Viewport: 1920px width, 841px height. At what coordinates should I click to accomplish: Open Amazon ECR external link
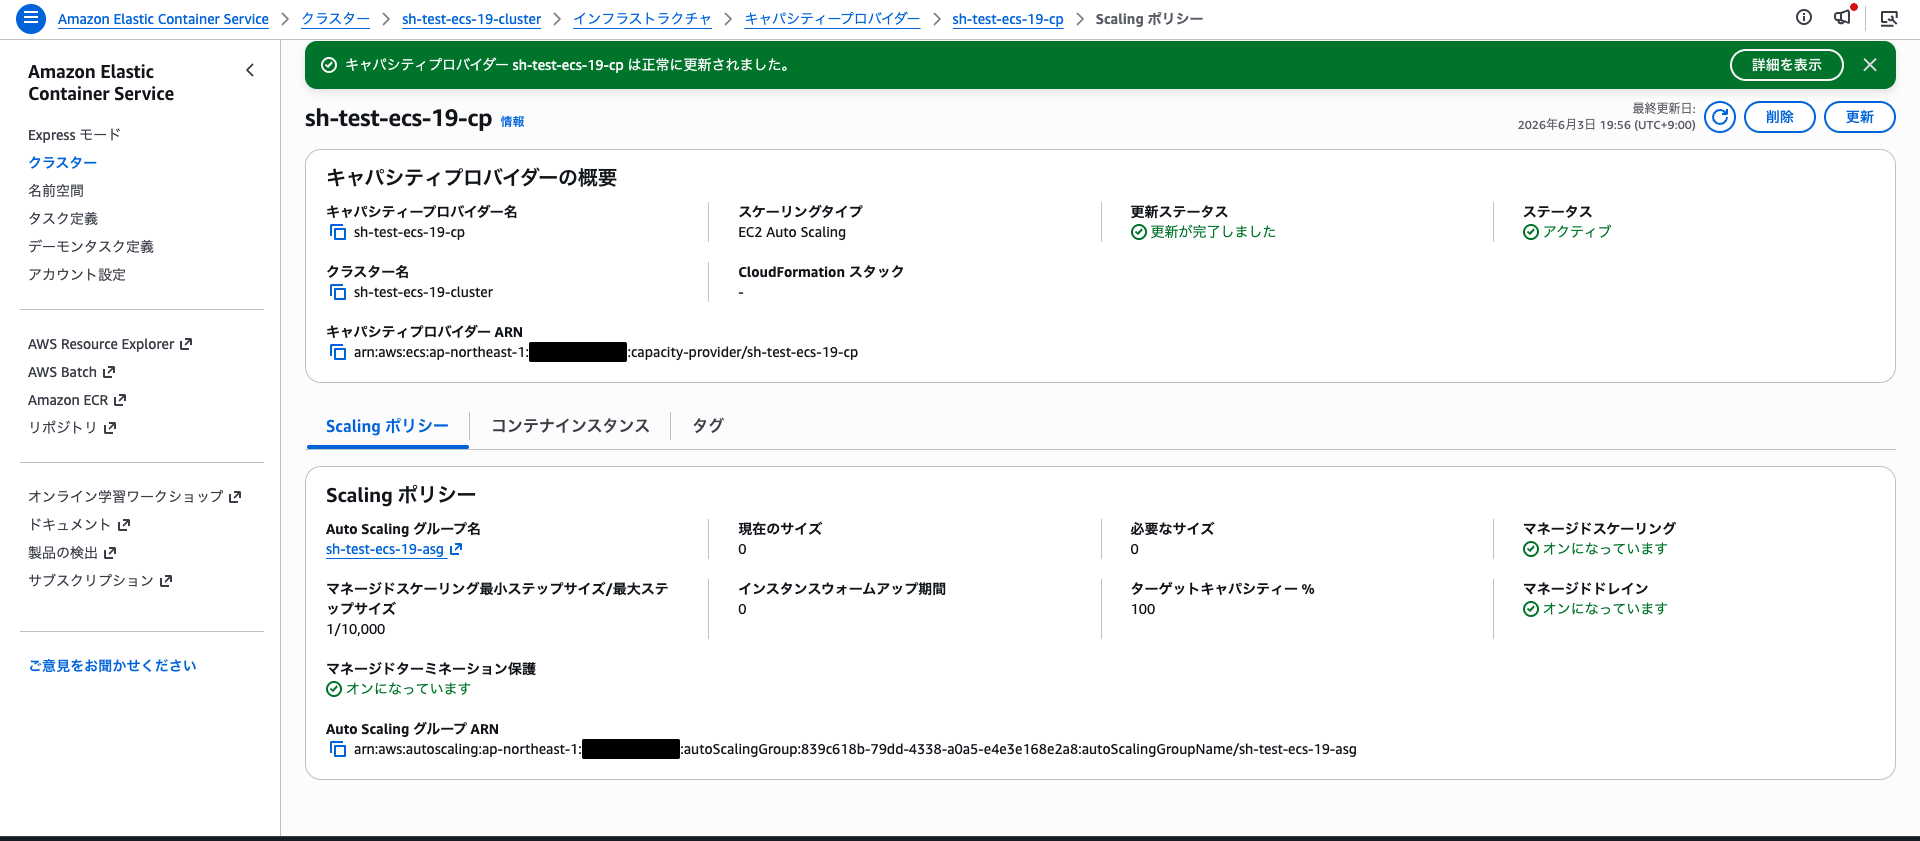[77, 400]
